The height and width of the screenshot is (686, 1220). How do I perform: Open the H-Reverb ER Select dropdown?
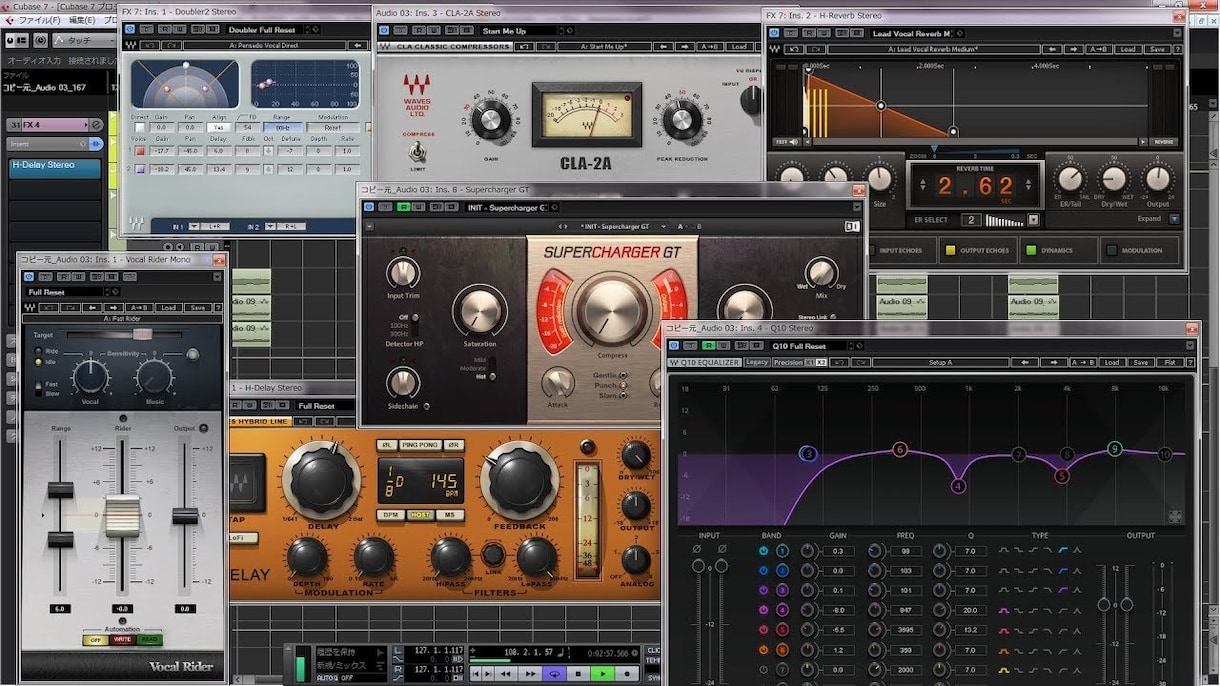tap(1034, 220)
